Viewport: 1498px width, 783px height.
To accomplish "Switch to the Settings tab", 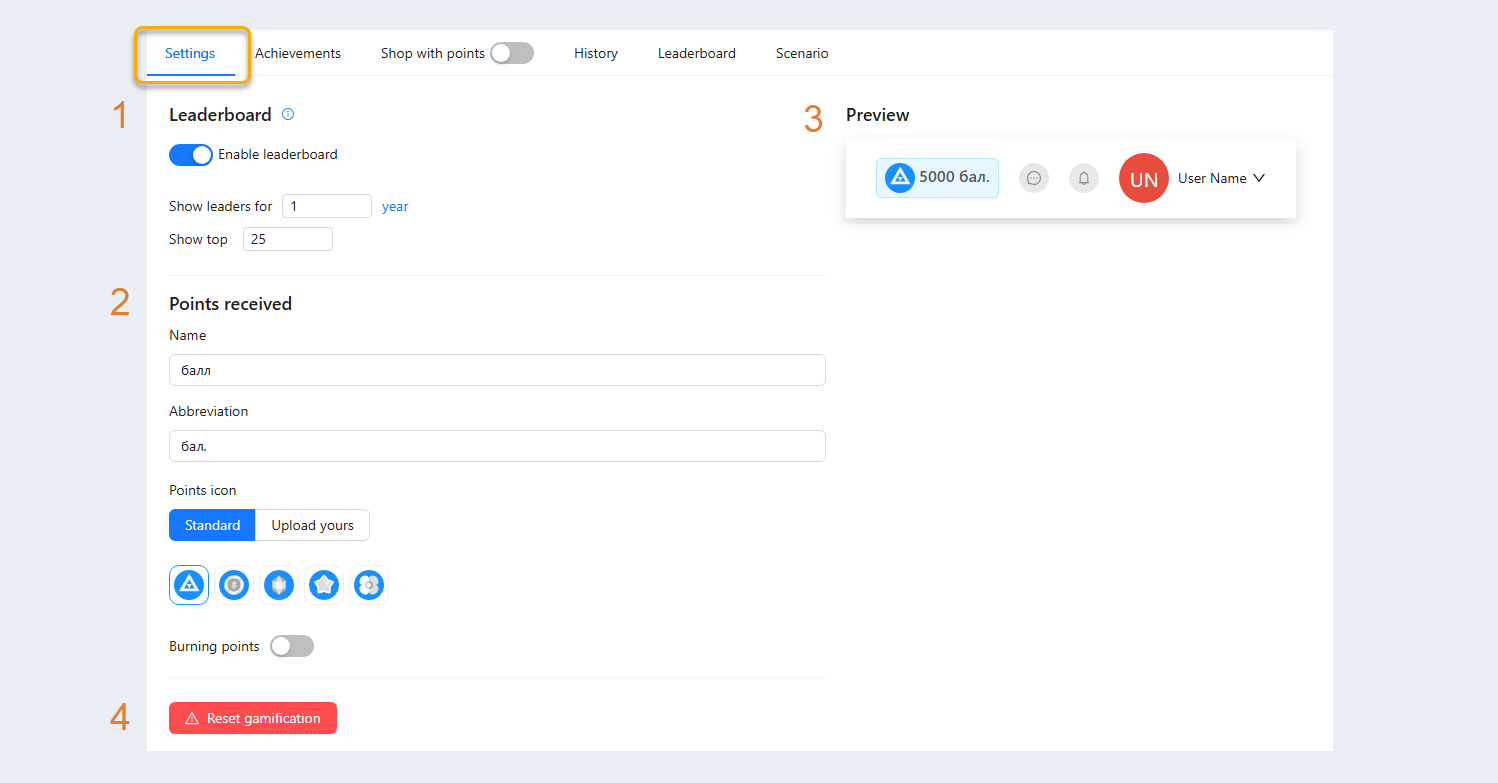I will 190,53.
